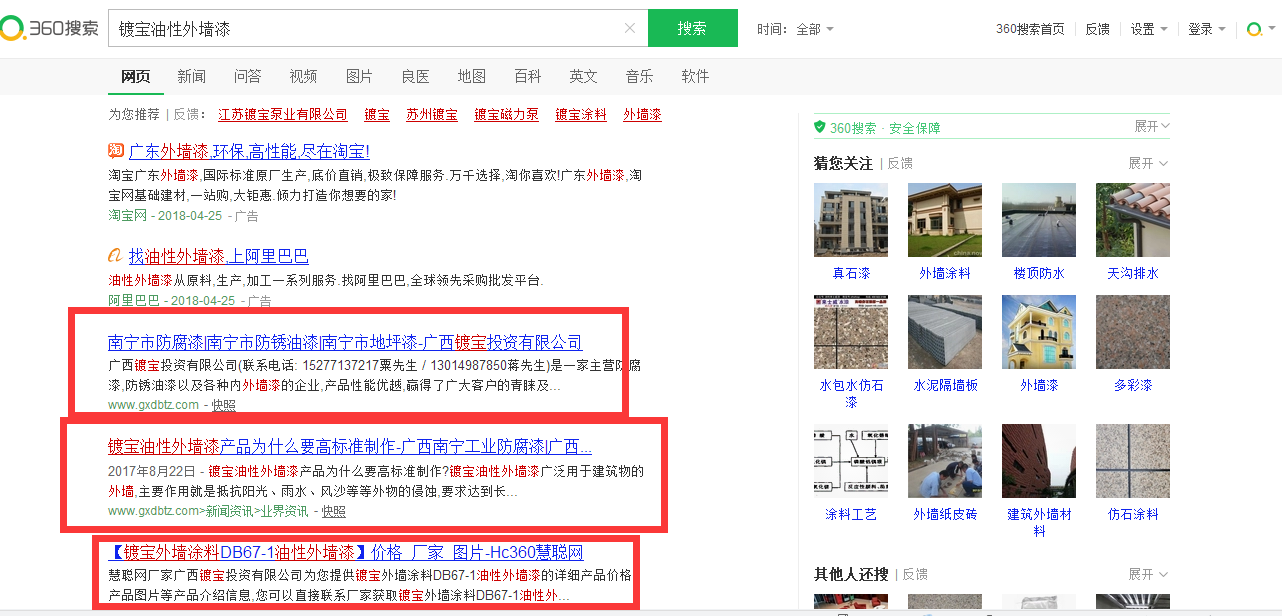Expand the 猜您关注 section with 展开
Viewport: 1282px width, 616px height.
[1148, 163]
